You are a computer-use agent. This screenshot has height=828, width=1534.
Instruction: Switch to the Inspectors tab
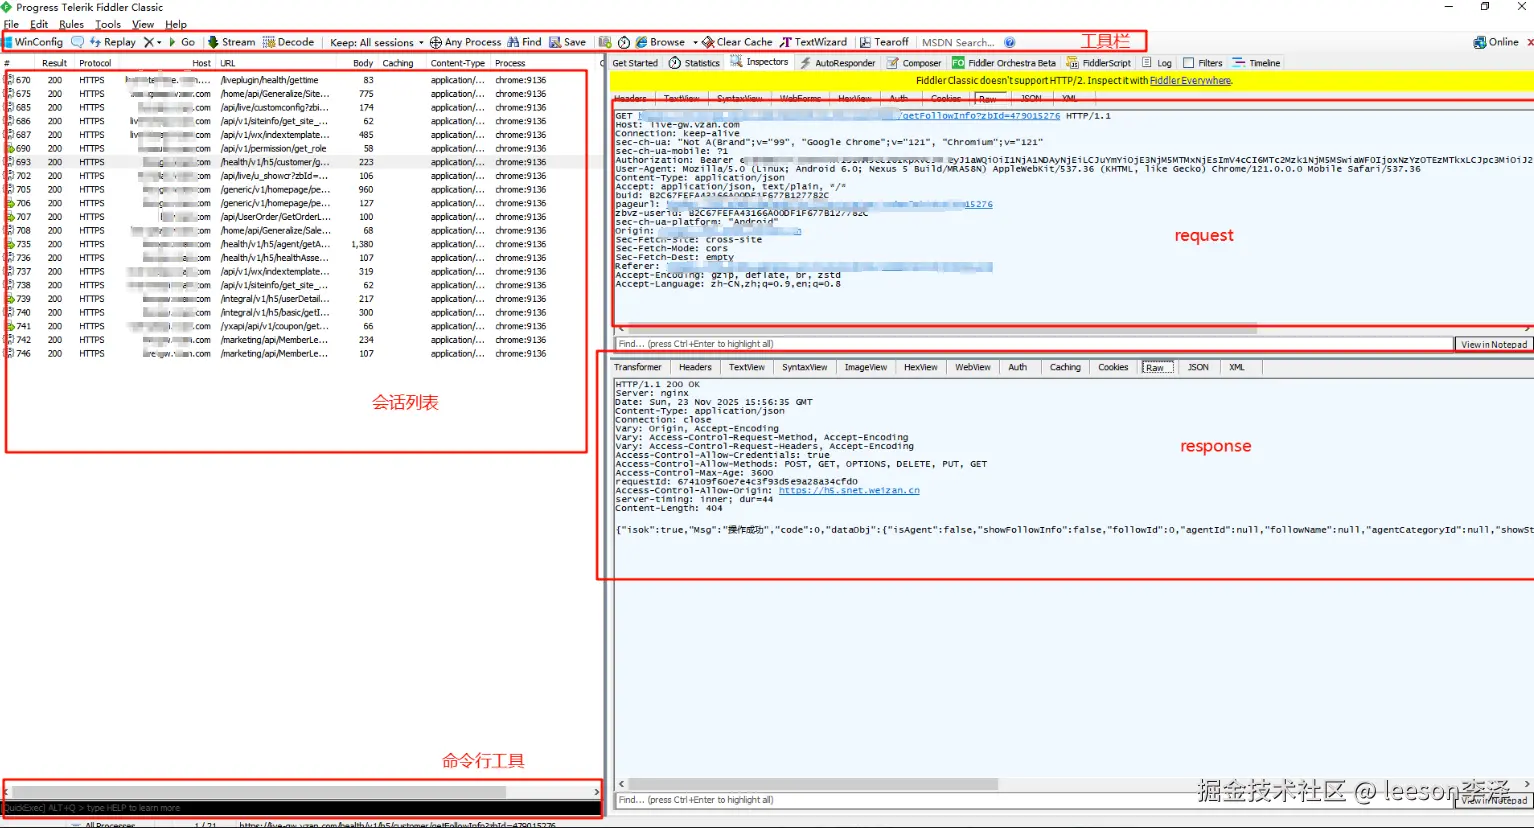tap(759, 62)
